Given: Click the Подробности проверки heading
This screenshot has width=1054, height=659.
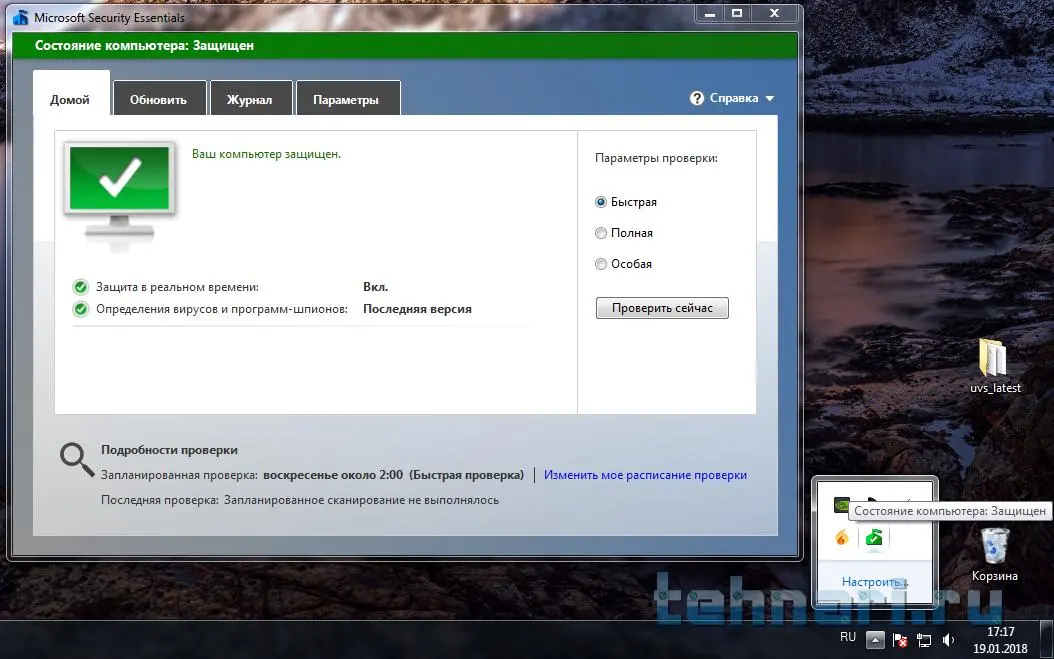Looking at the screenshot, I should pos(169,450).
